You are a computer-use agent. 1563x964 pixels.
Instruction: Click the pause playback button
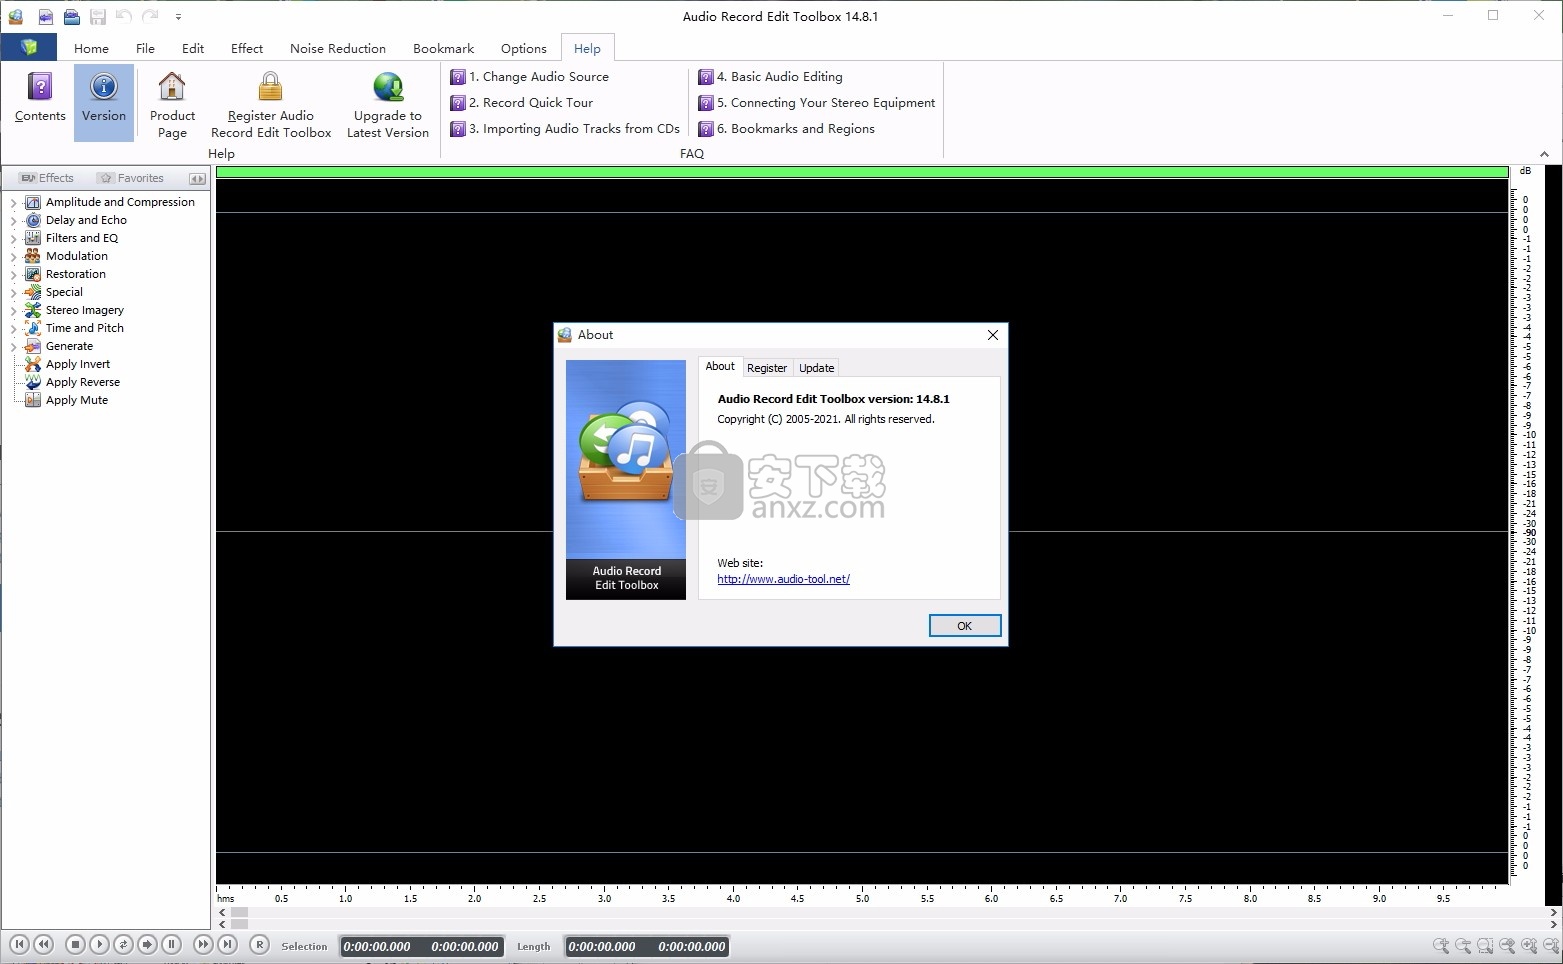point(171,944)
